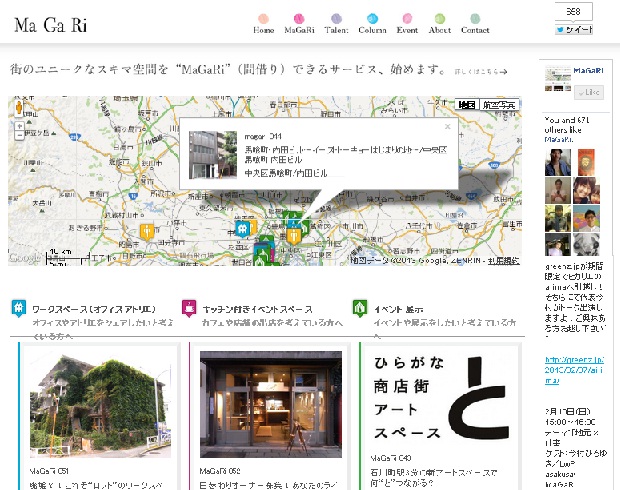Click the green About nav dot icon
Viewport: 620px width, 490px height.
pos(440,18)
